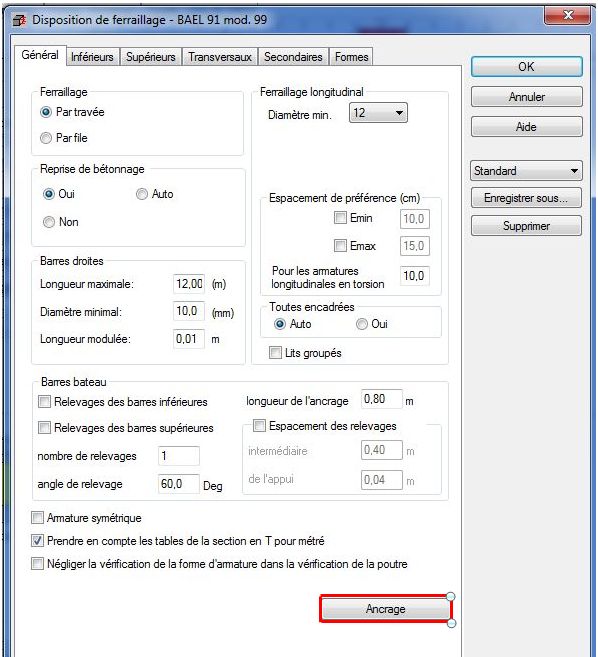
Task: Switch to the Inférieurs tab
Action: pos(92,57)
